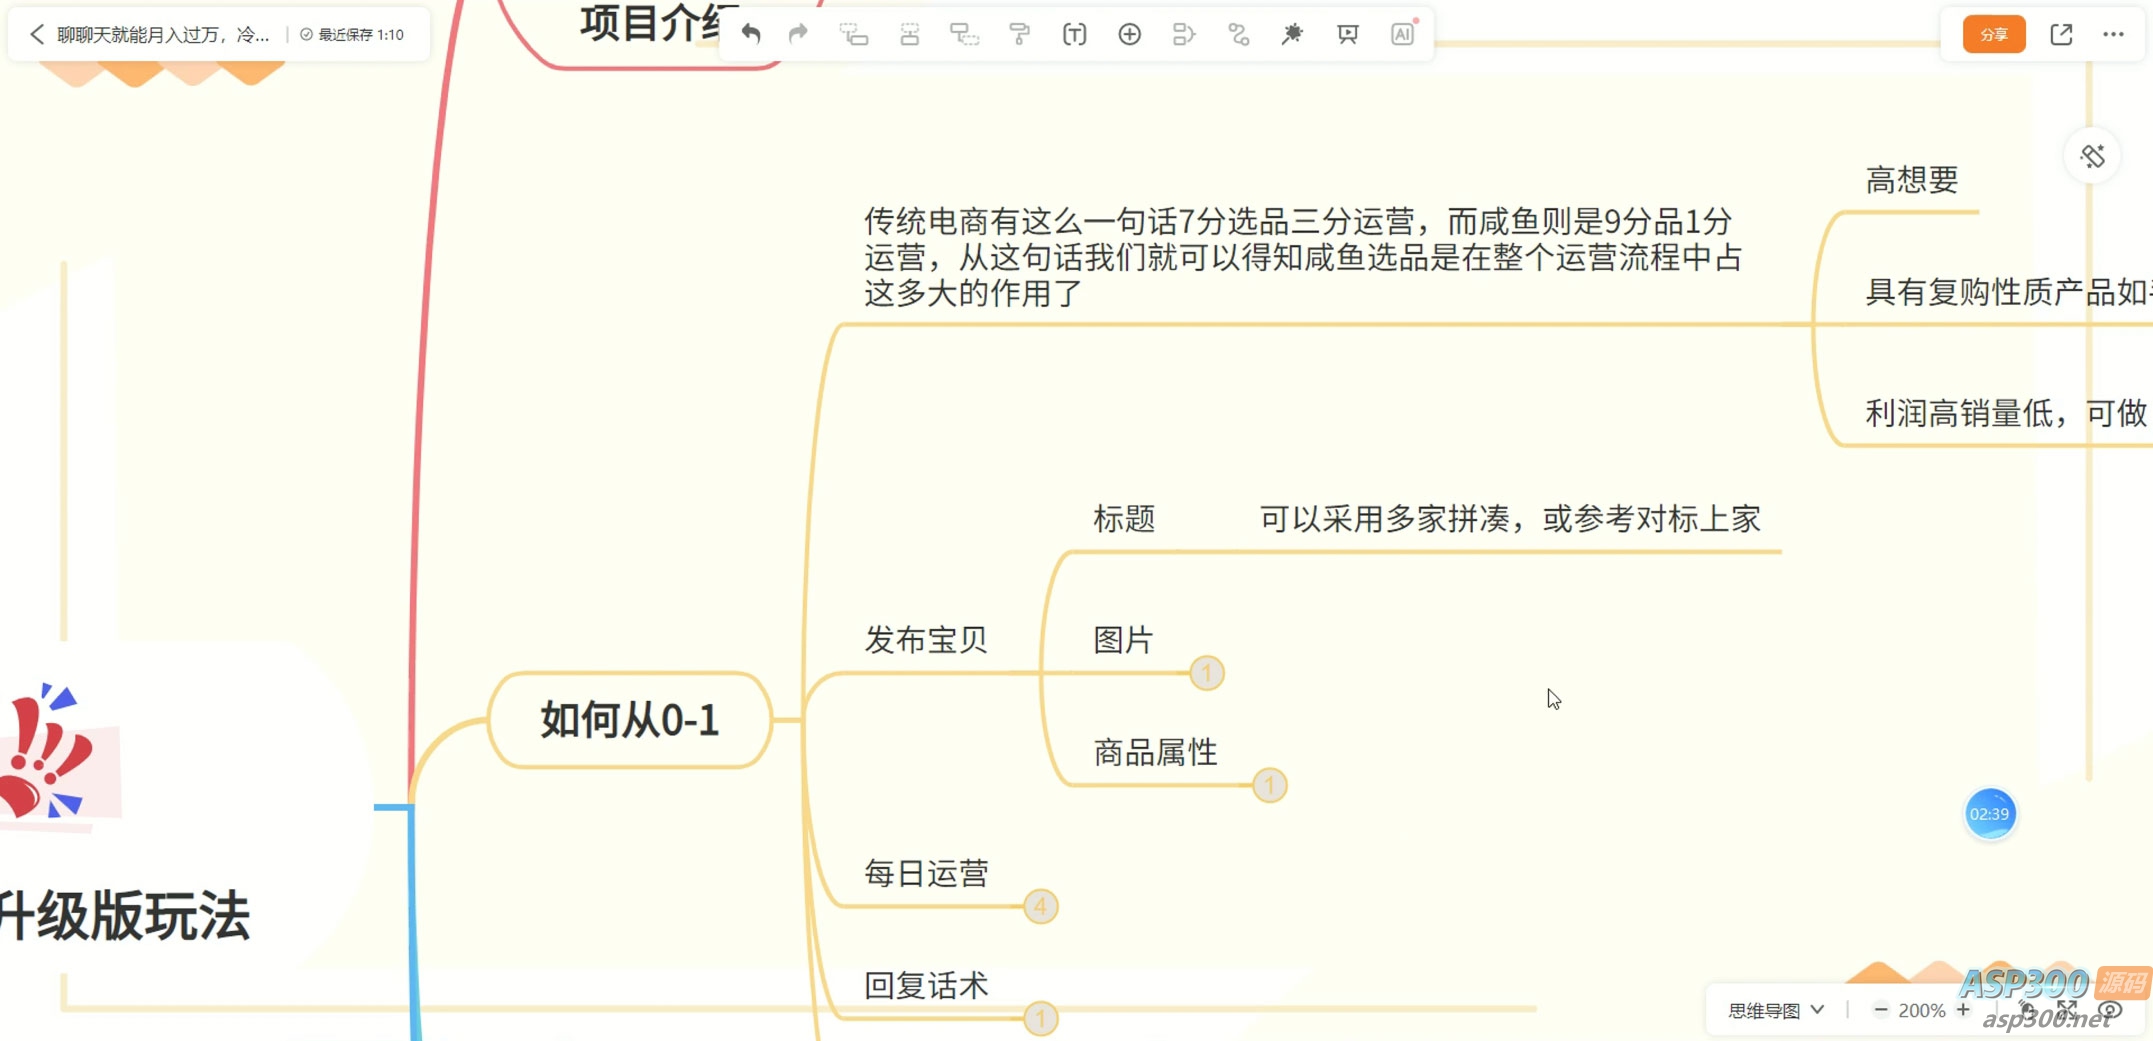Toggle the eye view mode icon

[2110, 1010]
